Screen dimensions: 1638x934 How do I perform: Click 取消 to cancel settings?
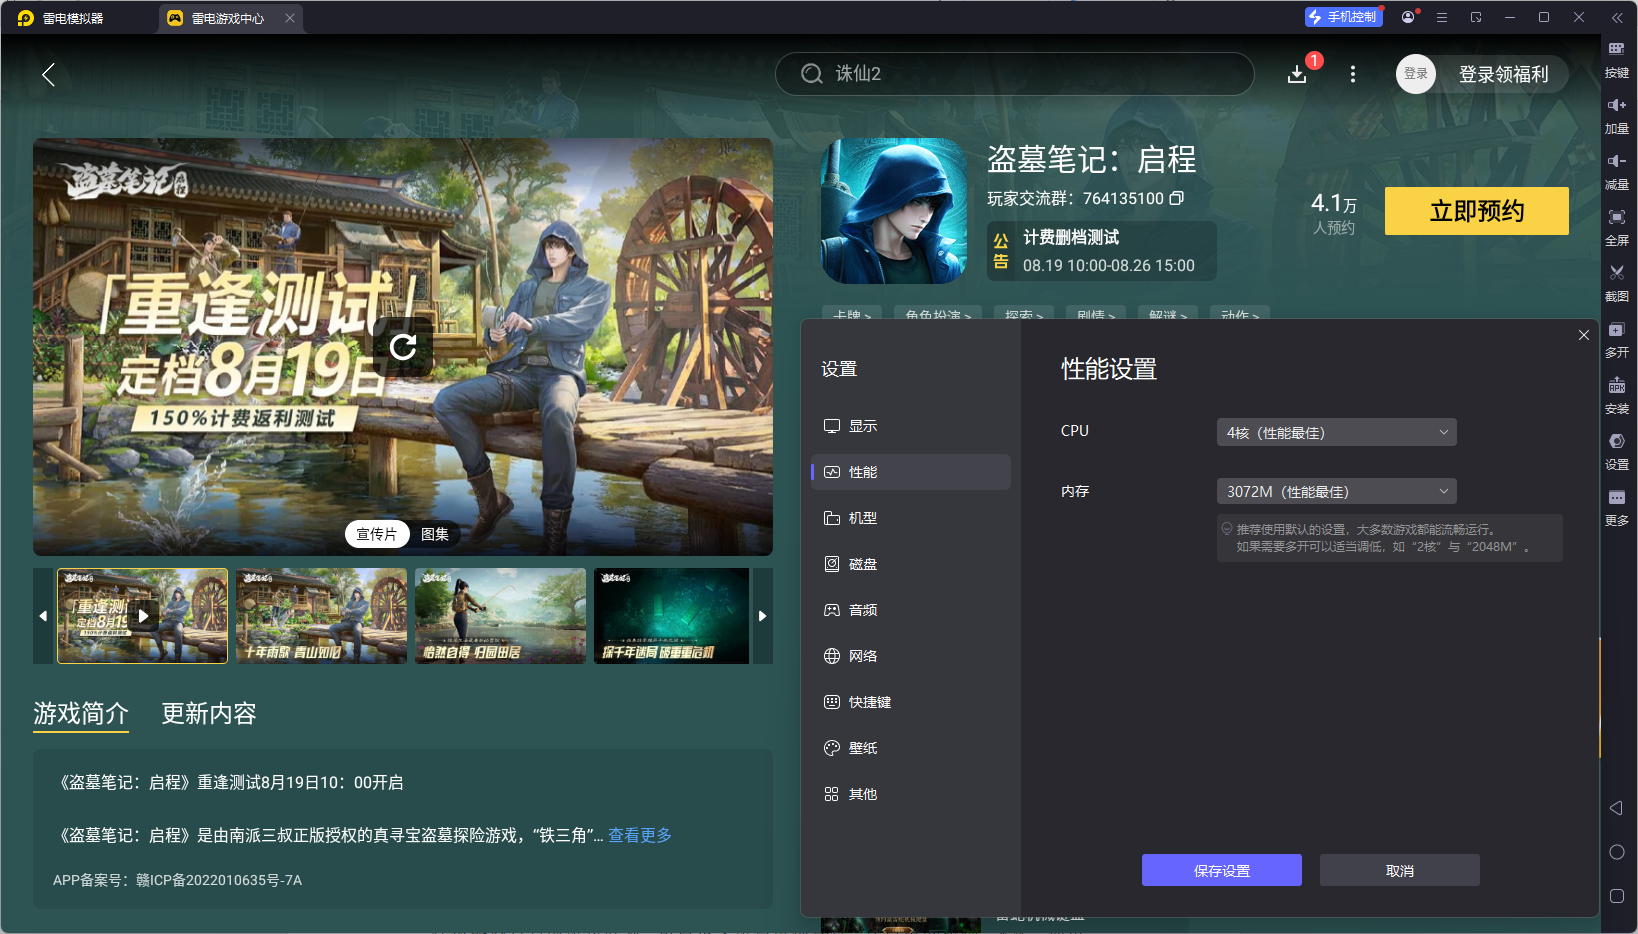tap(1400, 870)
